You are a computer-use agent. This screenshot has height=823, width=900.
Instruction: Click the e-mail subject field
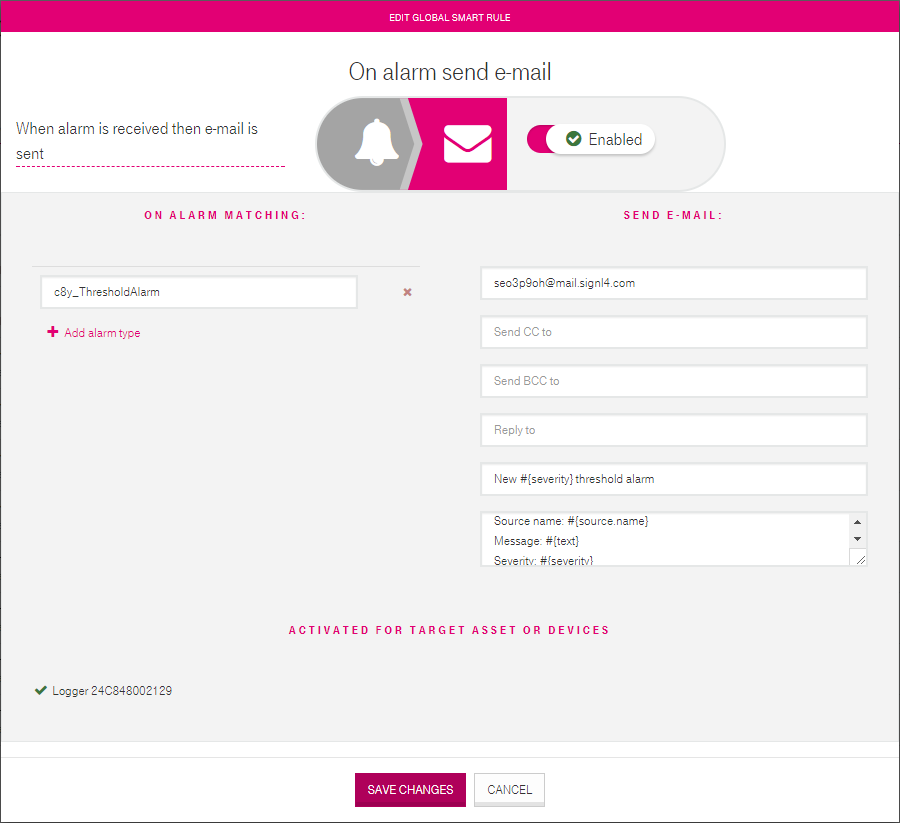[673, 479]
